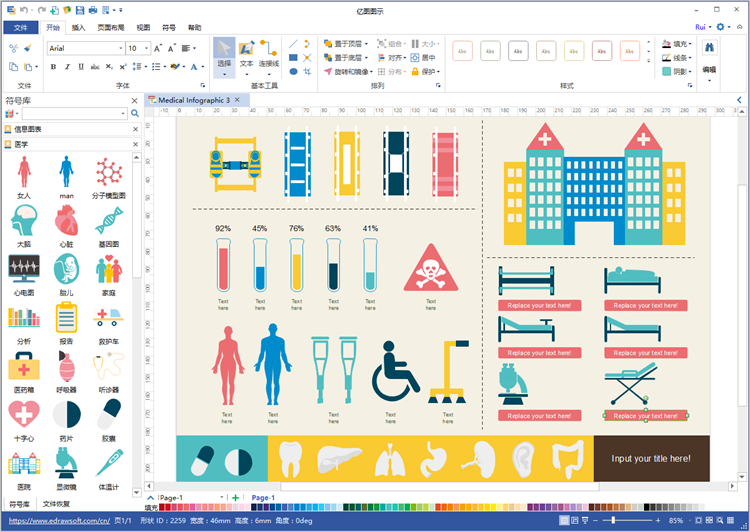750x532 pixels.
Task: Click the undo arrow
Action: pyautogui.click(x=24, y=10)
